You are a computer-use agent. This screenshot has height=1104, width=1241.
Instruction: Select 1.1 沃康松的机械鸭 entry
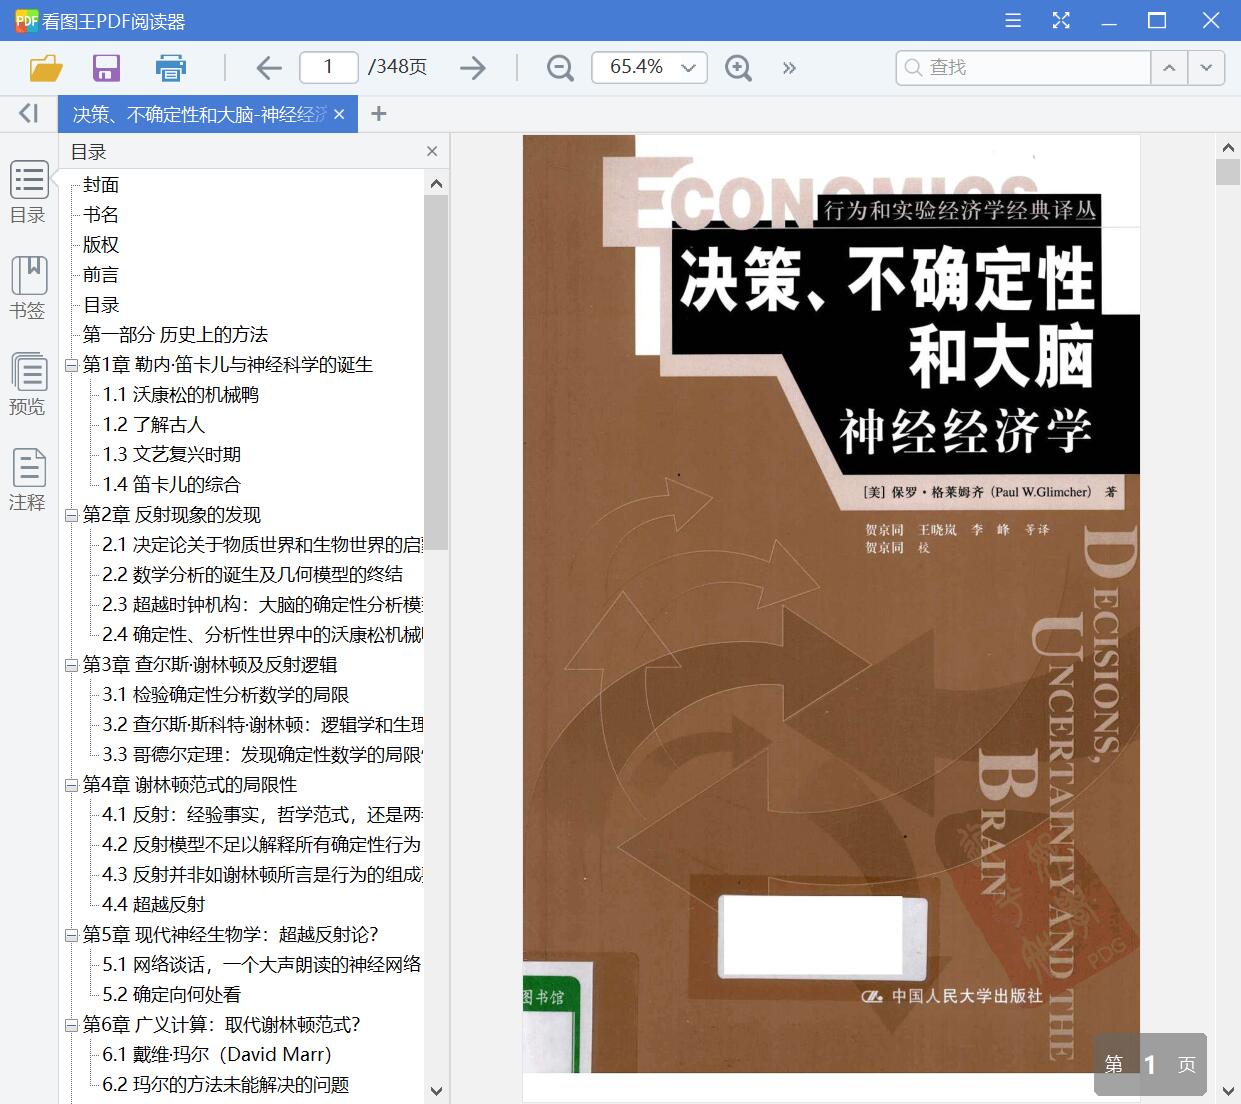tap(180, 395)
